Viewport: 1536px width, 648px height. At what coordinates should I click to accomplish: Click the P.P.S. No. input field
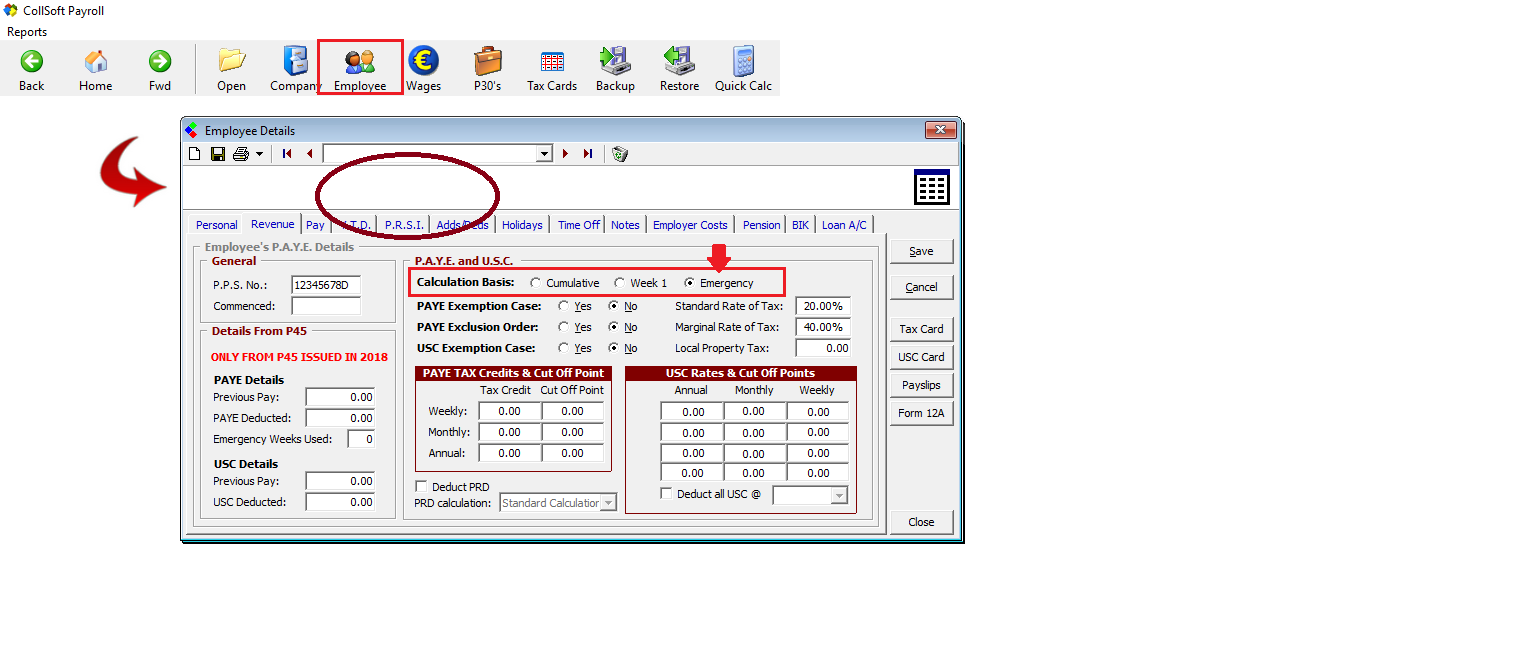coord(325,285)
